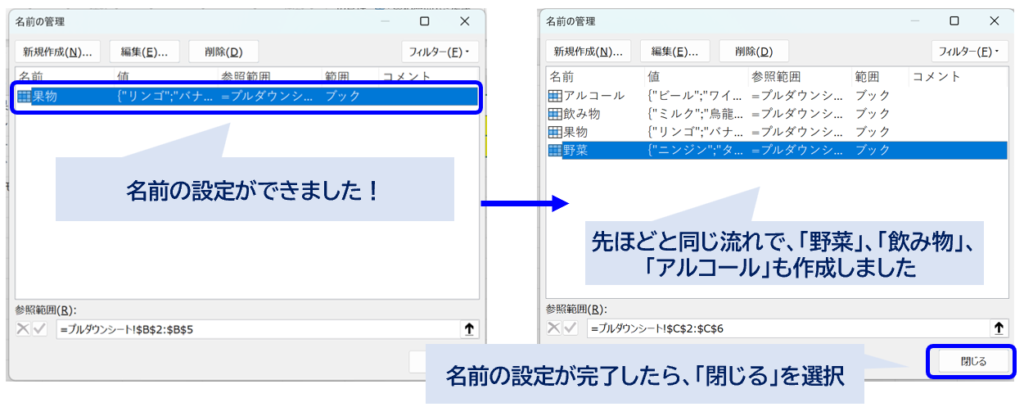Click collapse-dialog arrow in left reference field
1024x407 pixels.
tap(470, 329)
